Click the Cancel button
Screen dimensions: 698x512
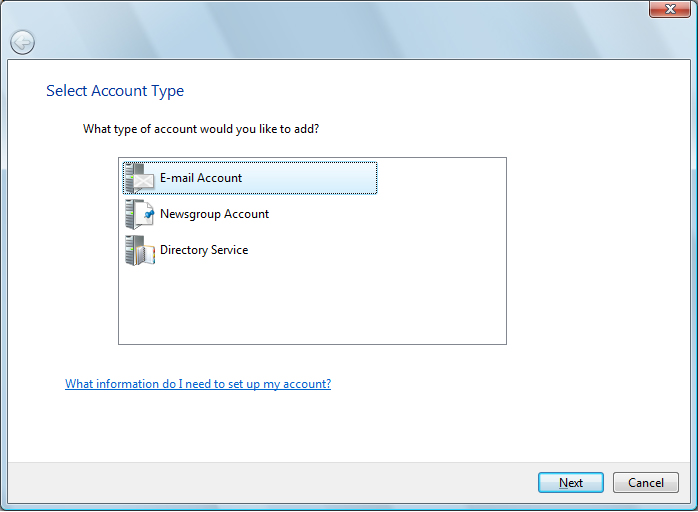pyautogui.click(x=645, y=483)
